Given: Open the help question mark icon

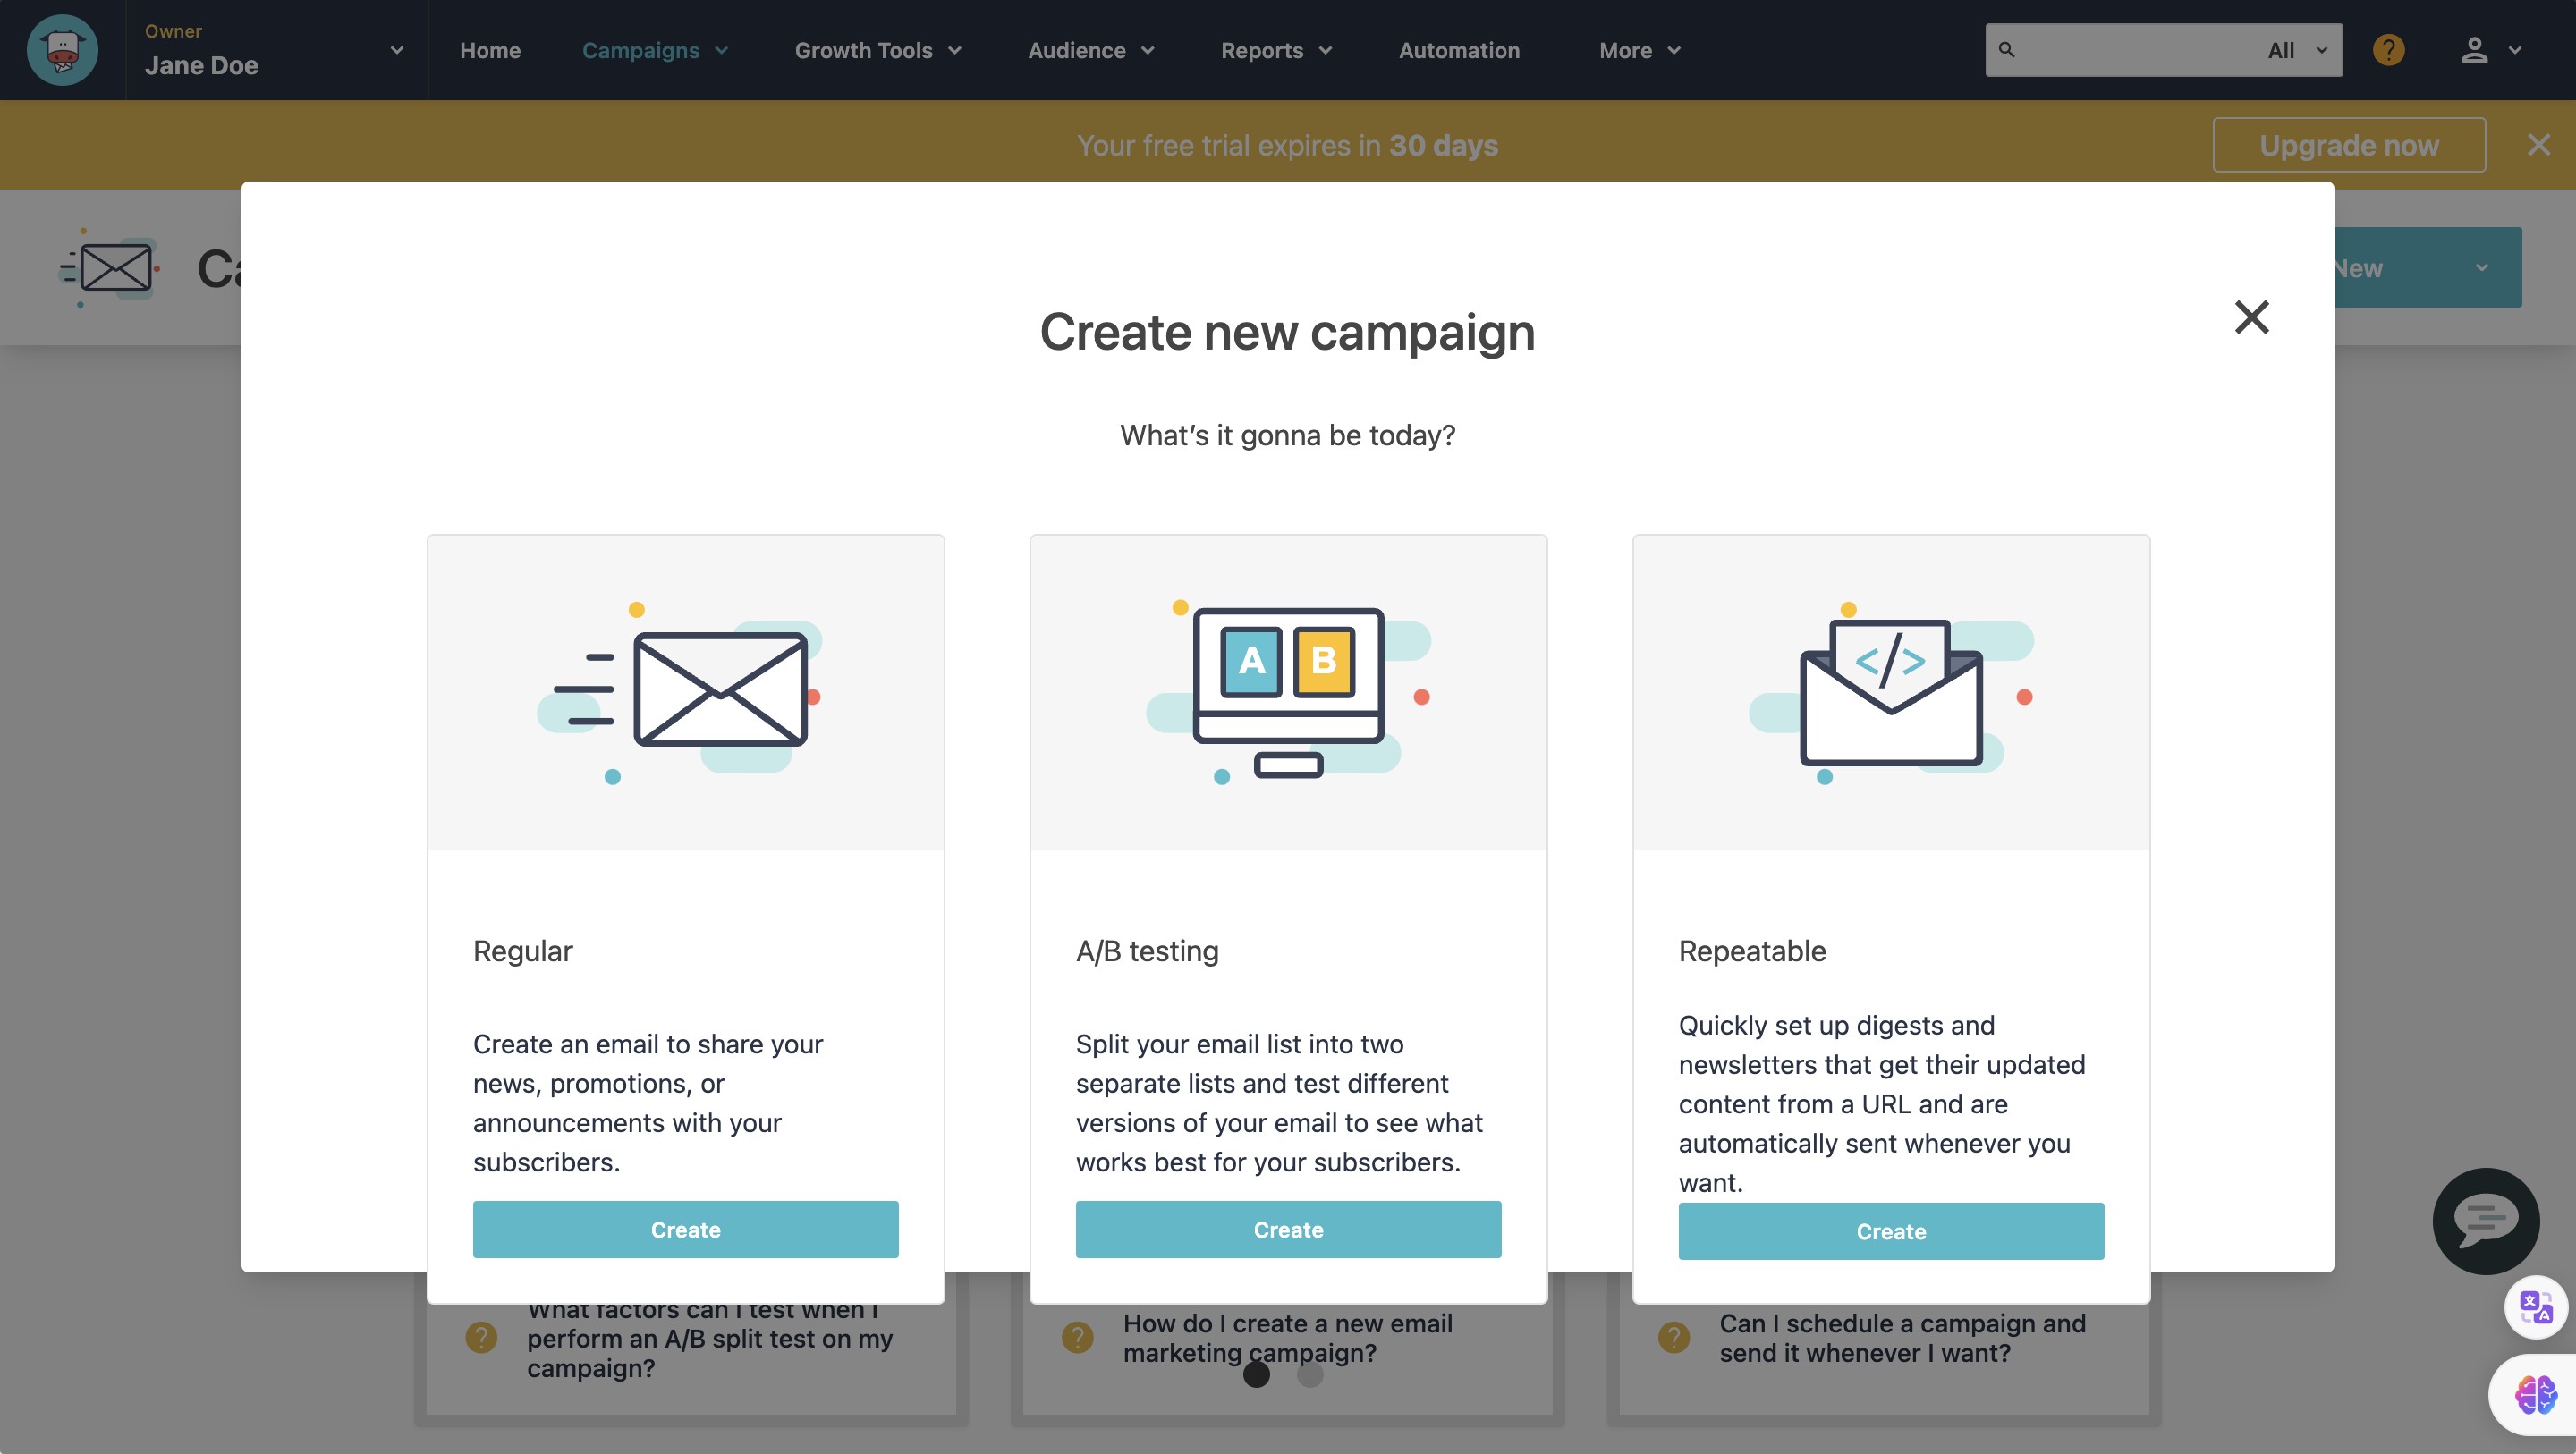Looking at the screenshot, I should click(2388, 50).
